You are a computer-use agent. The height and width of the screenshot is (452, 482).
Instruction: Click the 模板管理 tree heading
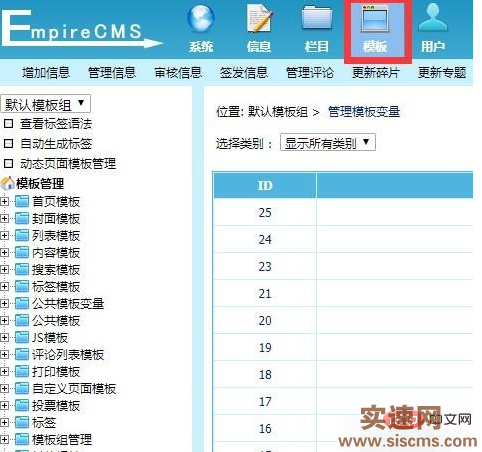pyautogui.click(x=40, y=183)
